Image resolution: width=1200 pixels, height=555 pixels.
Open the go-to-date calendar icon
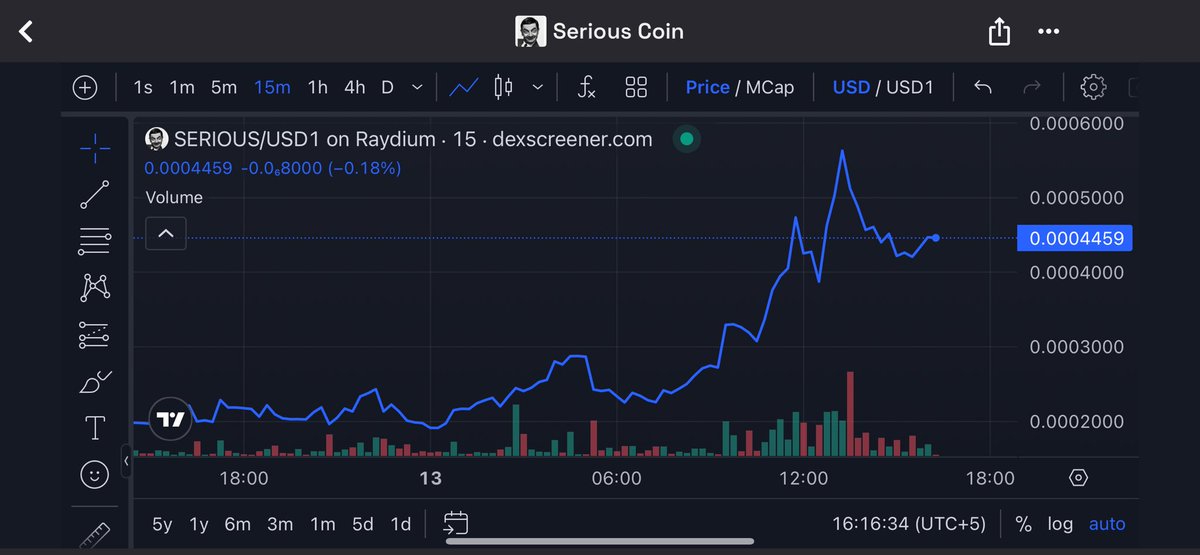point(456,522)
